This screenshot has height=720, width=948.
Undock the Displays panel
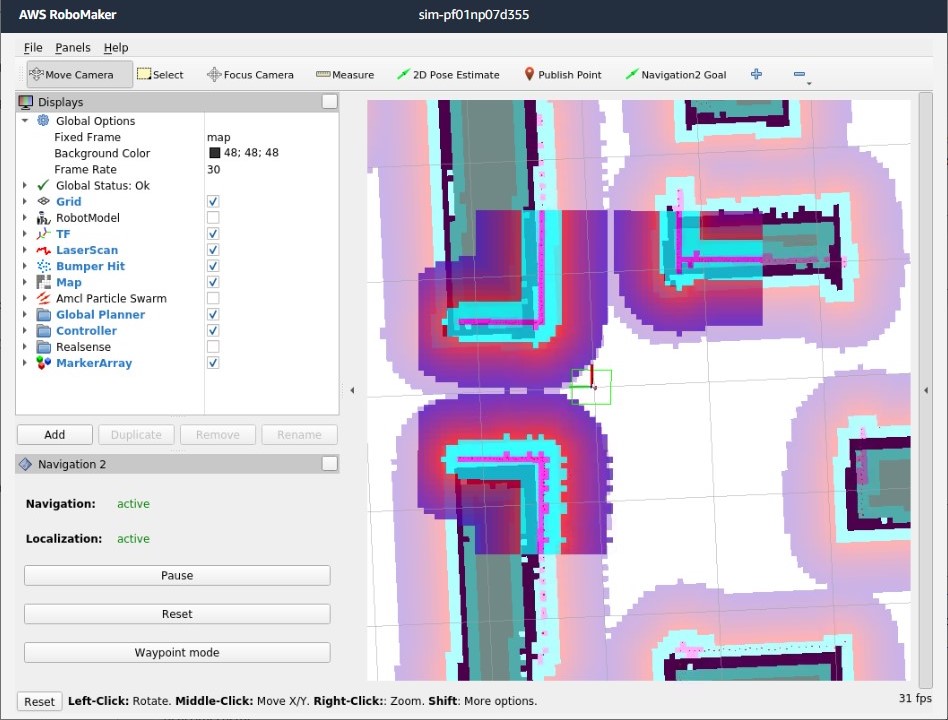point(330,102)
